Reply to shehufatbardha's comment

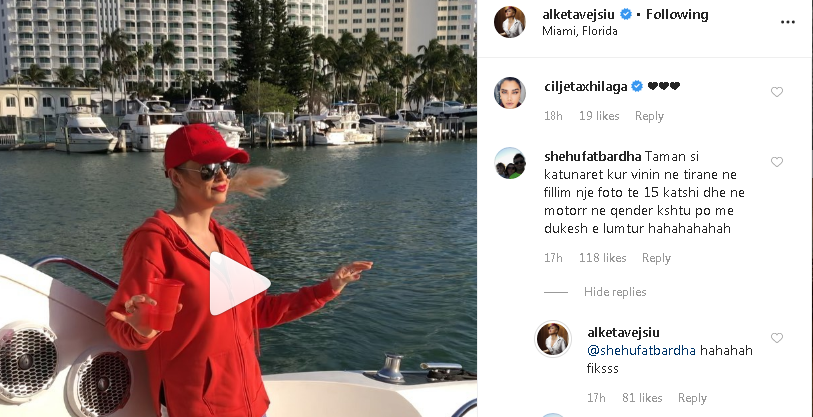tap(656, 258)
